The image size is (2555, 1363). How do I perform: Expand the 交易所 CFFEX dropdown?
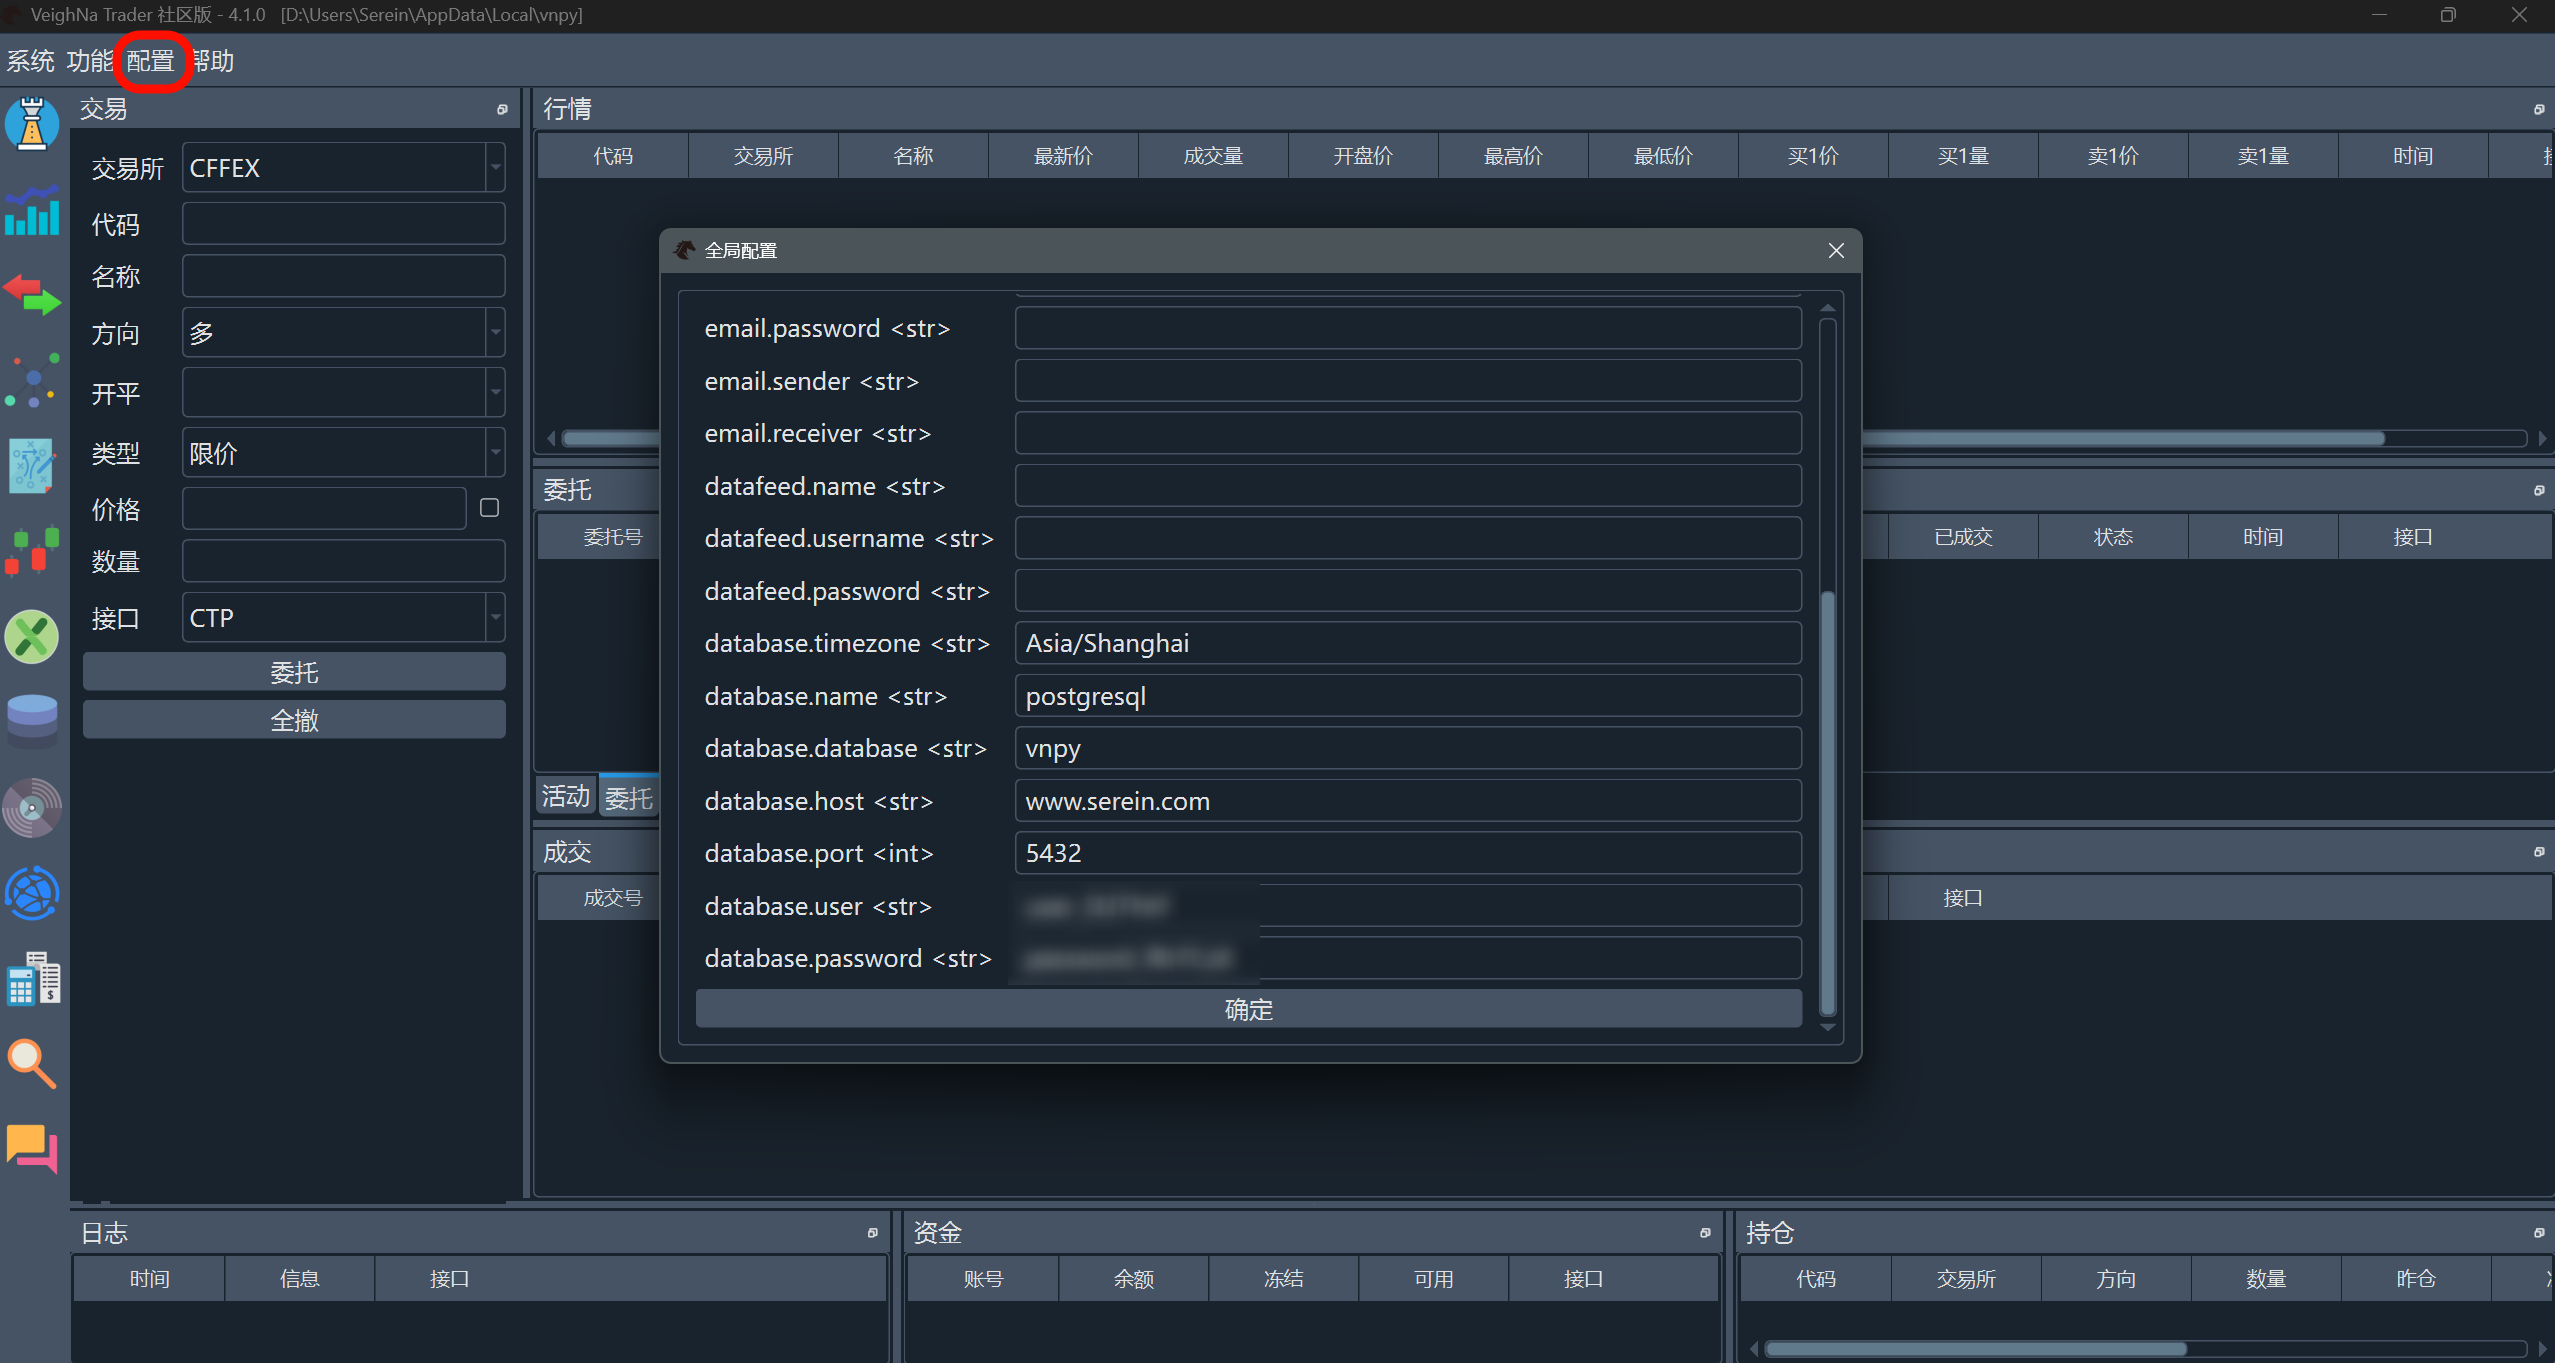click(x=495, y=168)
